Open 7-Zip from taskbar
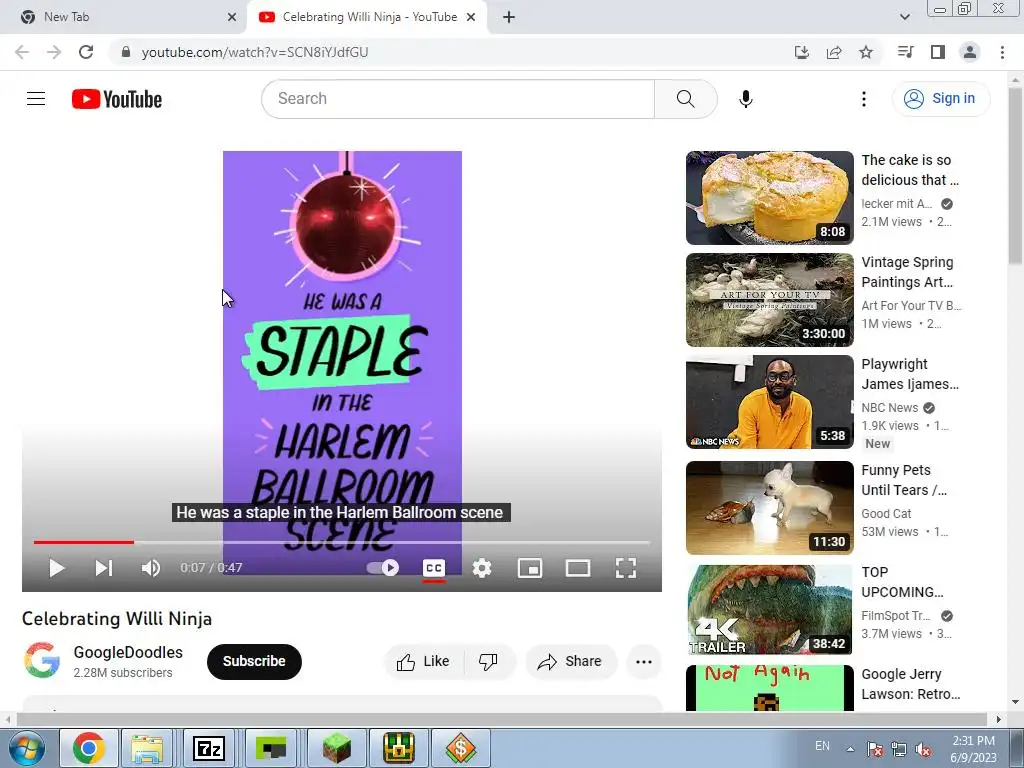This screenshot has width=1024, height=768. click(x=209, y=748)
